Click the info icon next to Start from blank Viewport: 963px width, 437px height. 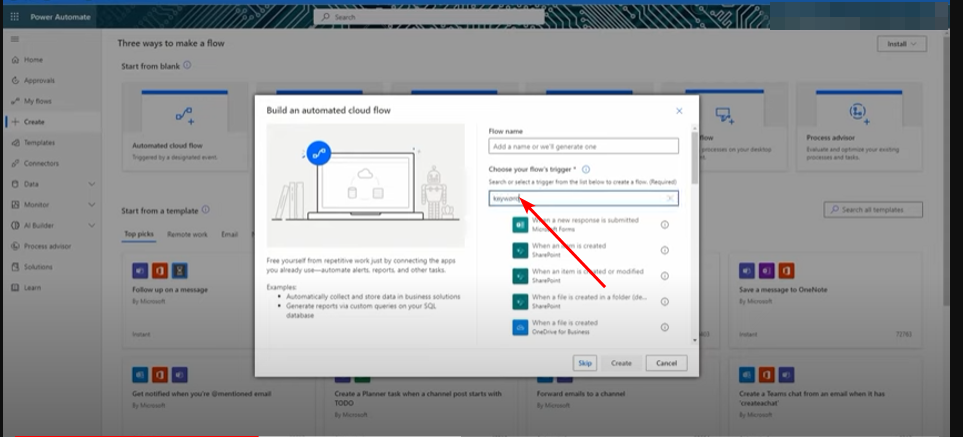(x=187, y=65)
